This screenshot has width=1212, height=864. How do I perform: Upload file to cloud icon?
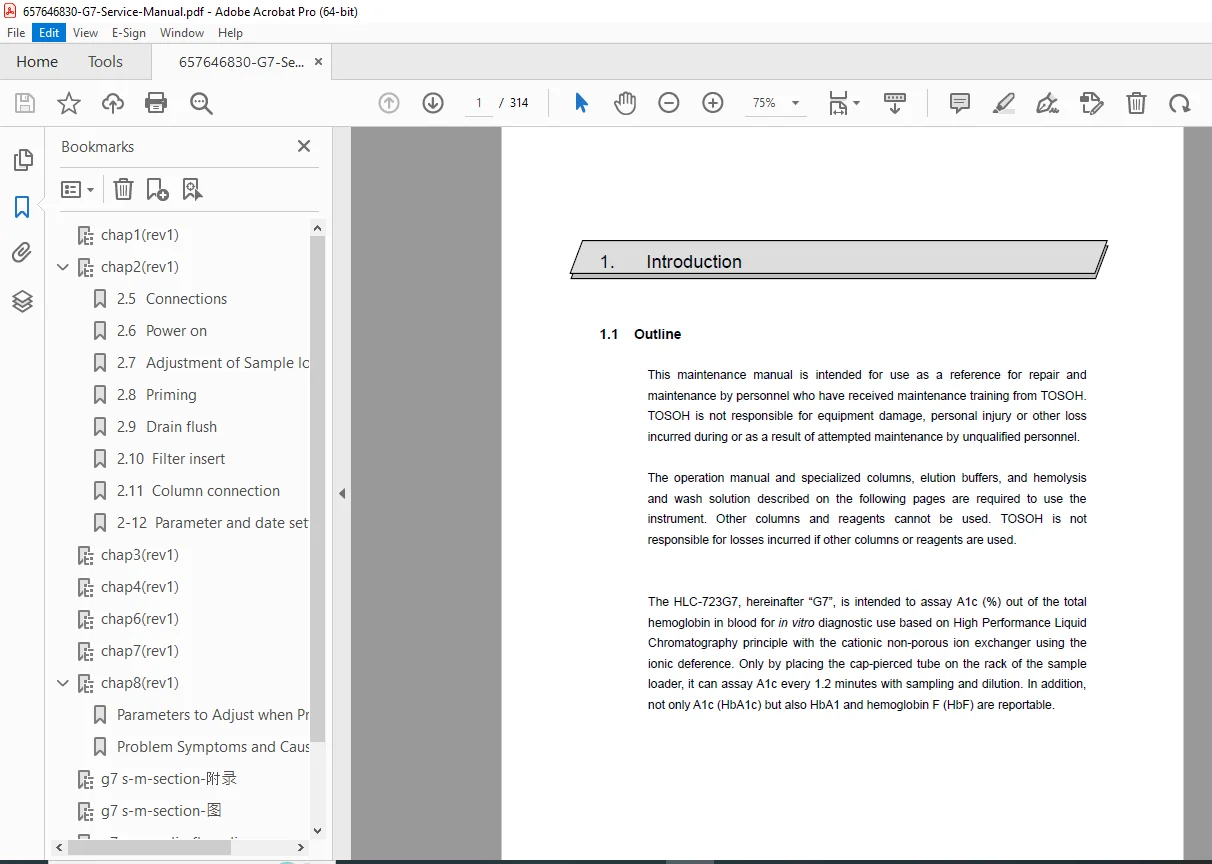113,103
